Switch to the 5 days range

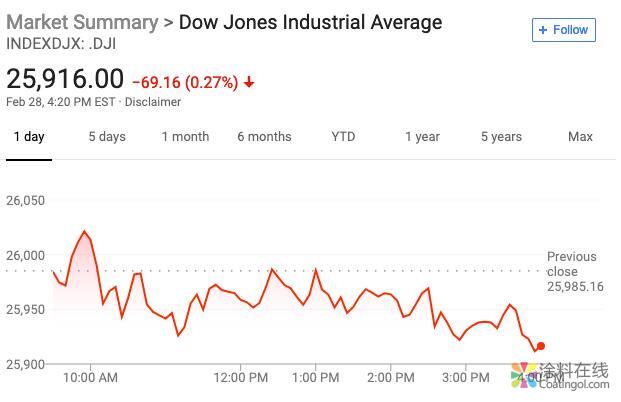pyautogui.click(x=107, y=137)
